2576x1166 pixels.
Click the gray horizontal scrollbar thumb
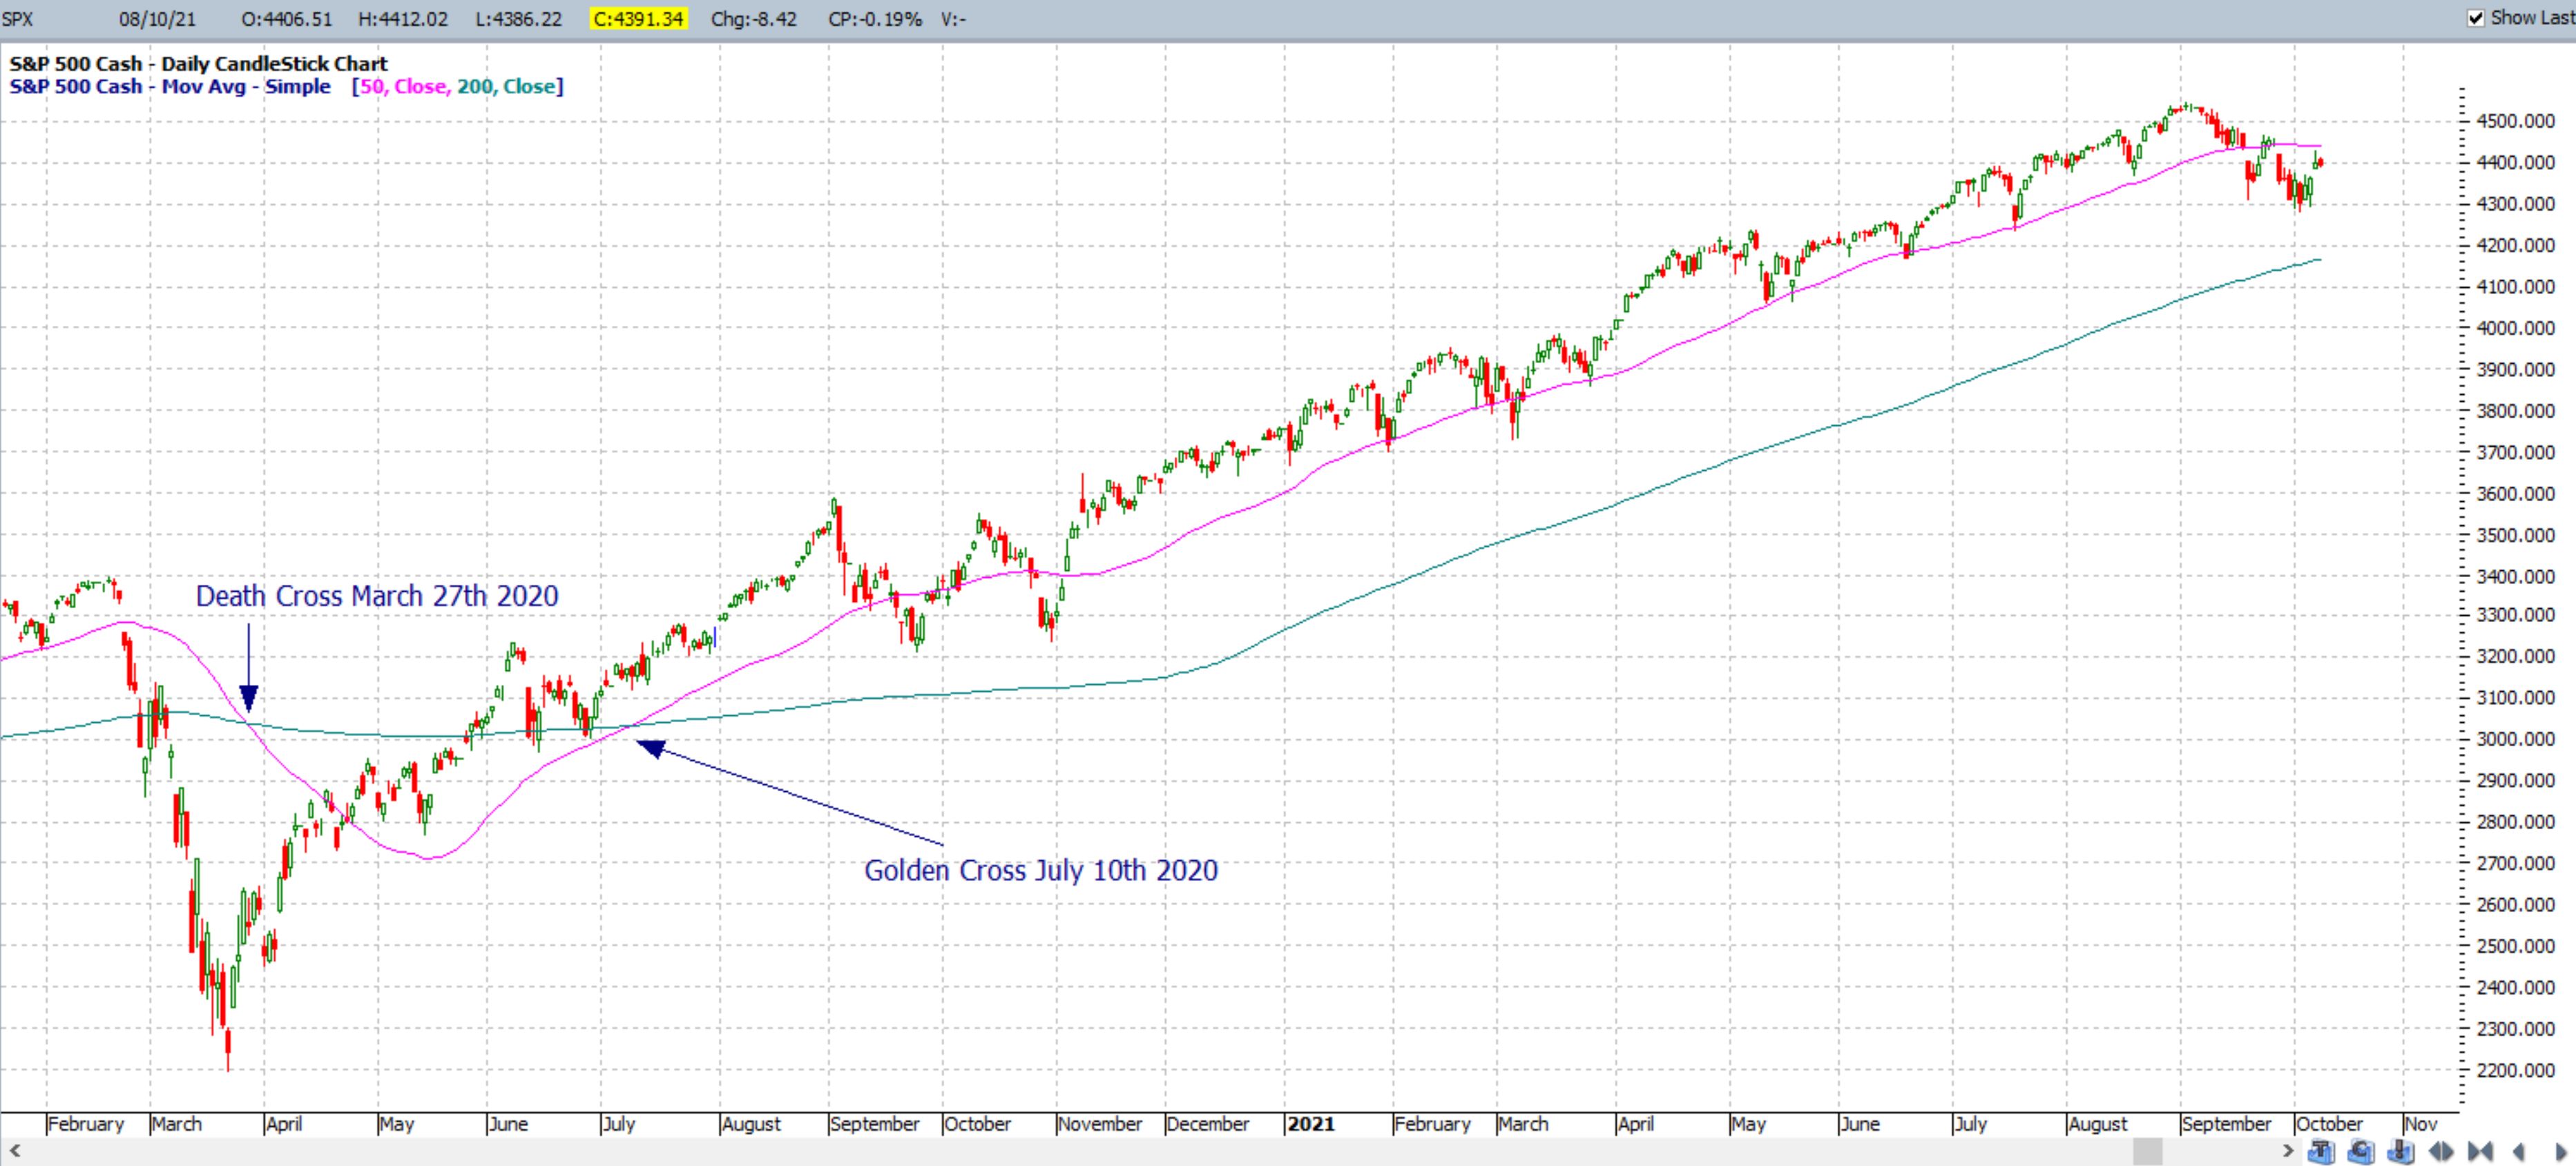[2148, 1152]
